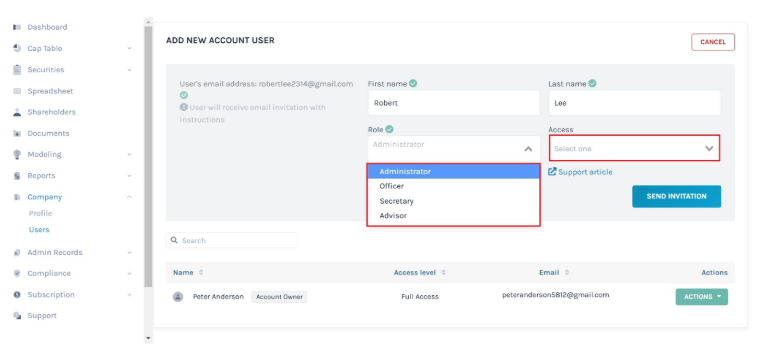The width and height of the screenshot is (762, 363).
Task: Sort table by Email column arrows
Action: 567,273
